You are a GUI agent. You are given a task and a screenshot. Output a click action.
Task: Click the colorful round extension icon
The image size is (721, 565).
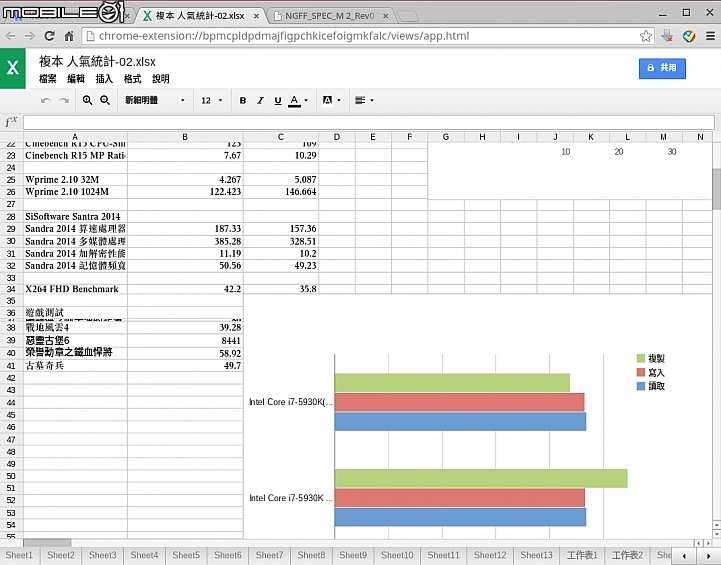click(689, 36)
